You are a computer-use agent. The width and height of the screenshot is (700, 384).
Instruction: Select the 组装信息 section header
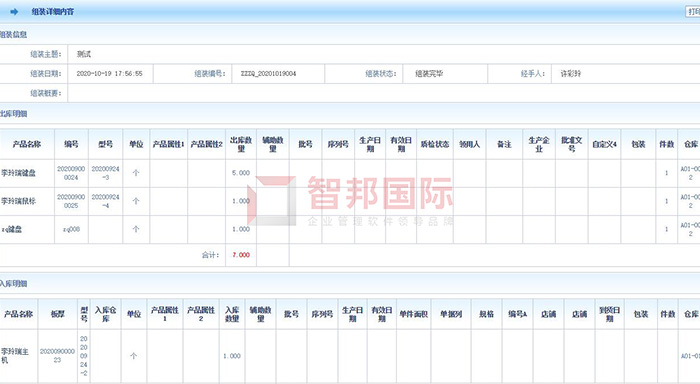13,34
